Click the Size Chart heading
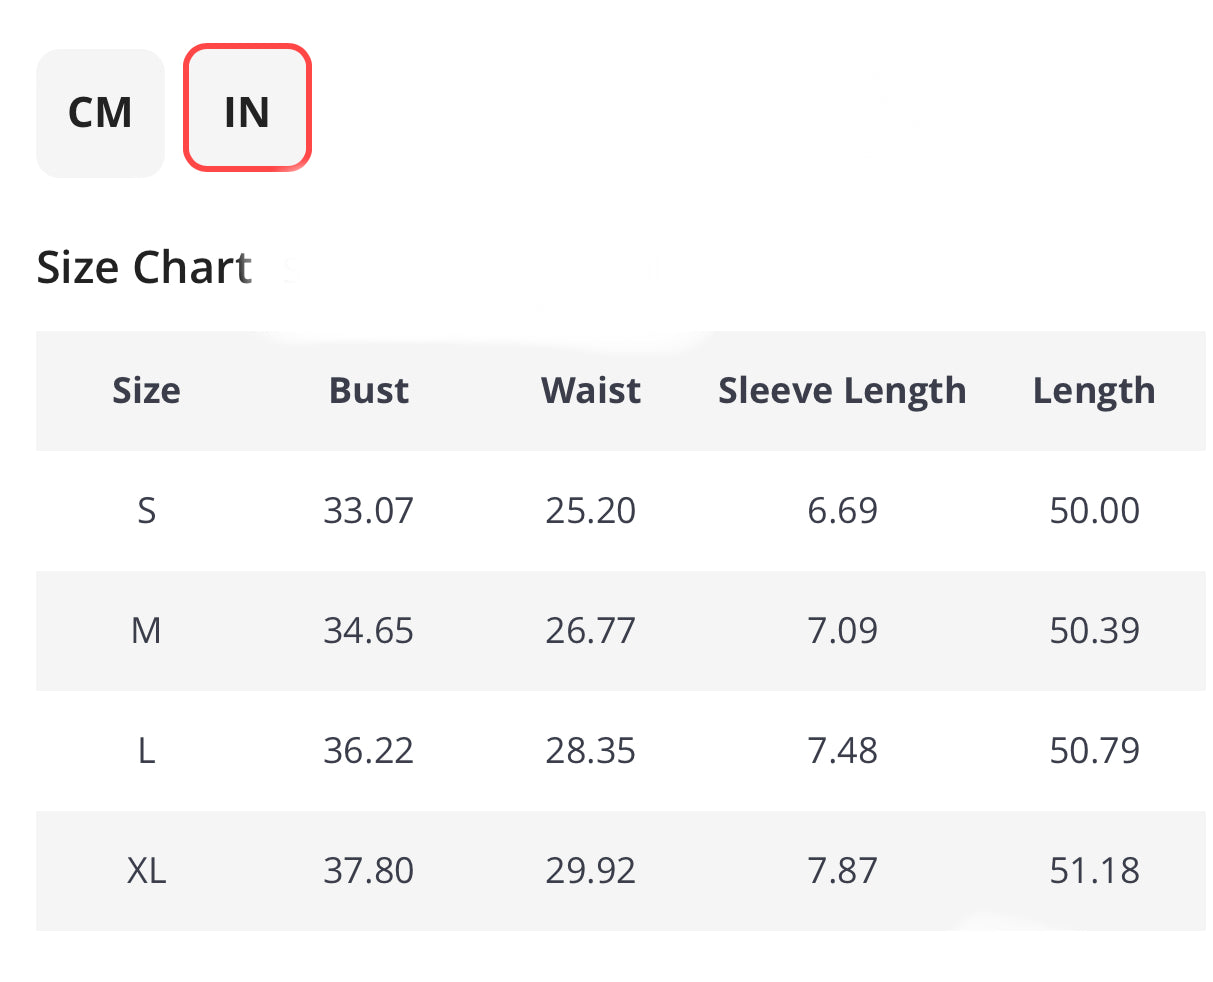Viewport: 1213px width, 982px height. [143, 266]
